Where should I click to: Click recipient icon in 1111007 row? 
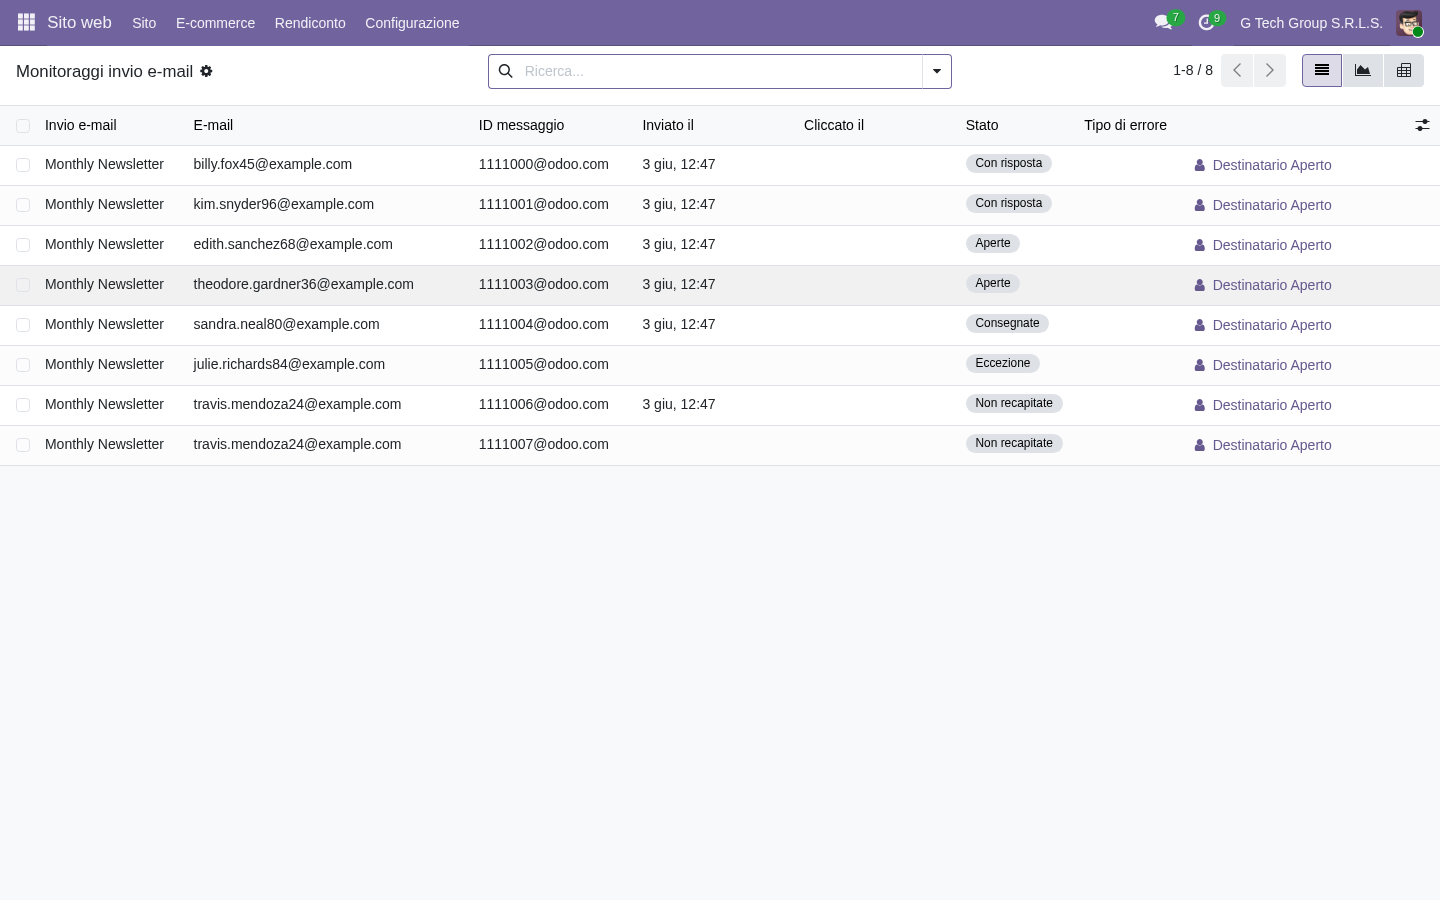[1199, 445]
